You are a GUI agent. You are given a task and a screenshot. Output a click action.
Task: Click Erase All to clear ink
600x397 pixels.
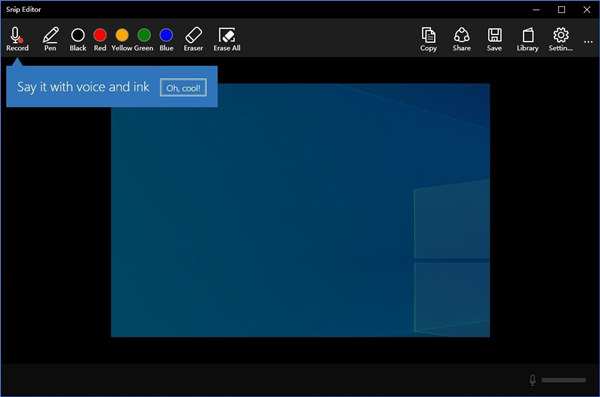click(227, 39)
